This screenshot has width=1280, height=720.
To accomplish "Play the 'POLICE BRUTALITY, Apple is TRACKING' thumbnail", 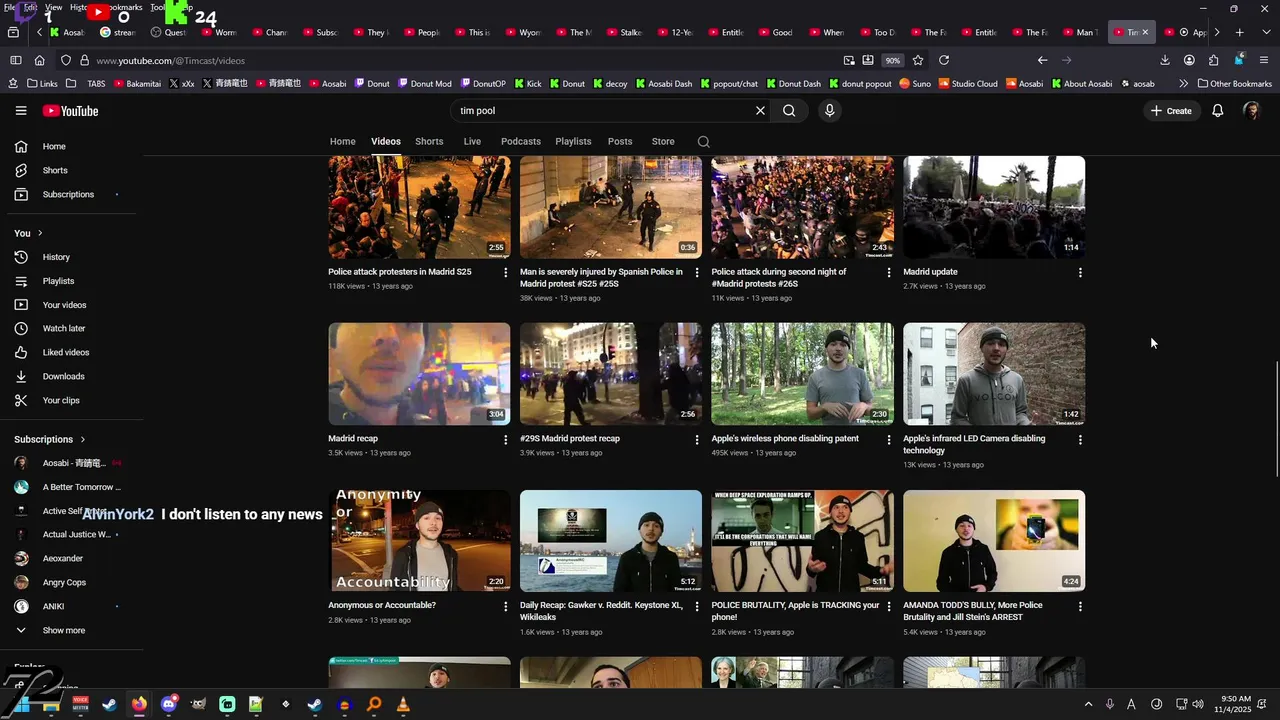I will pyautogui.click(x=802, y=541).
